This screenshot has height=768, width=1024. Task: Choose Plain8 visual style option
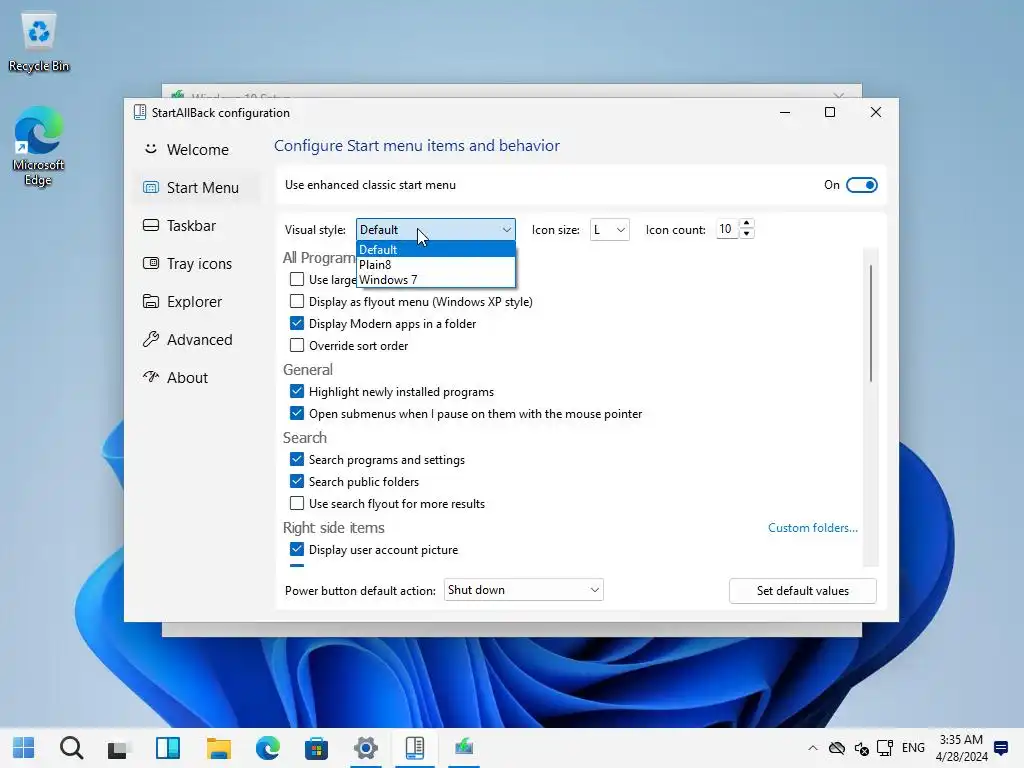coord(436,264)
